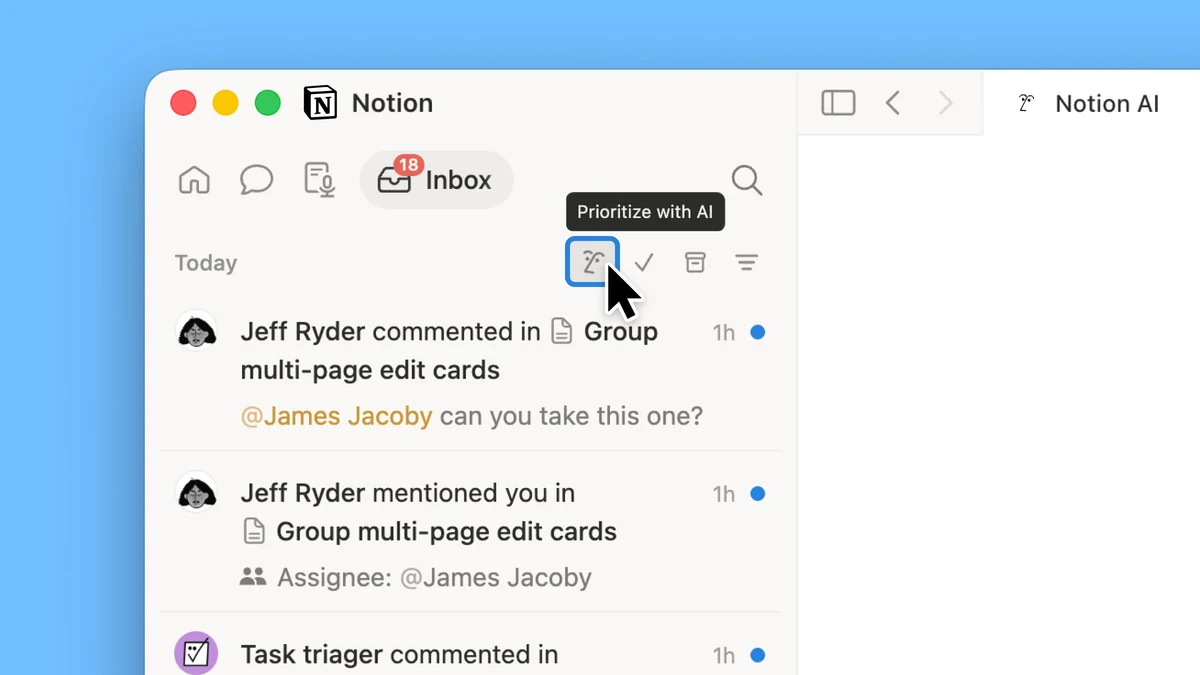Open Jeff Ryder mentioned you notification
Screen dimensions: 1200x675
coord(470,532)
